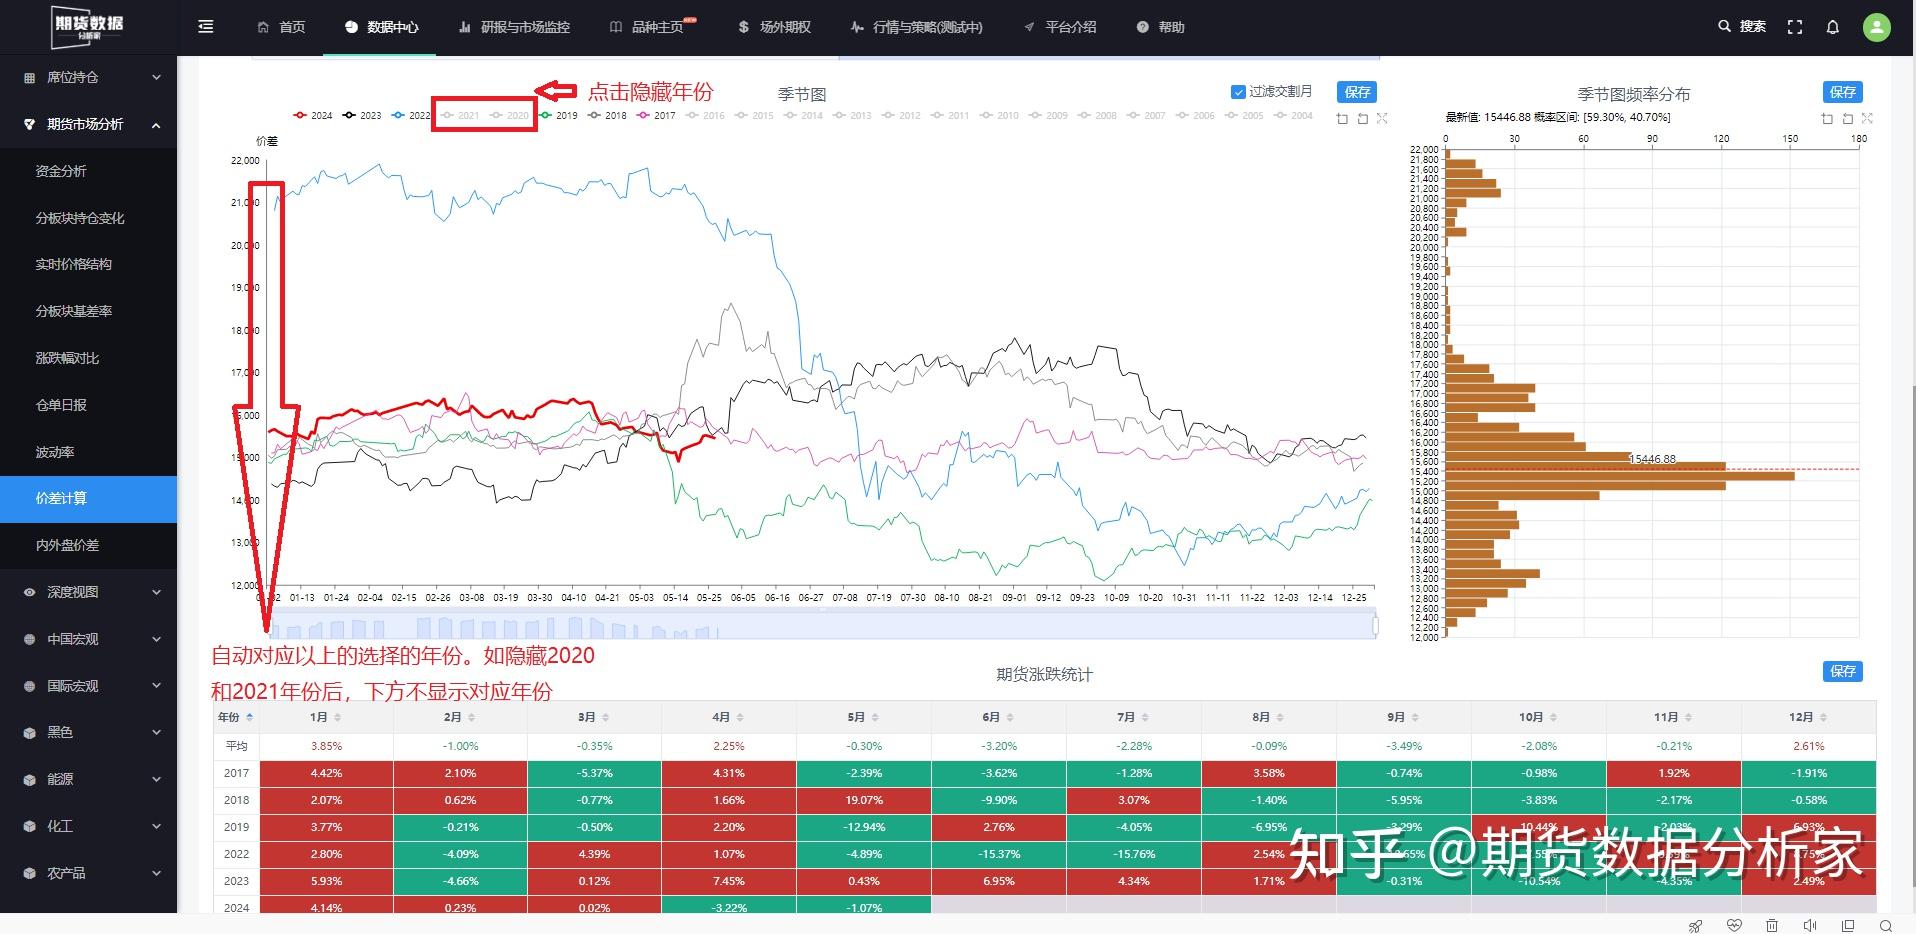This screenshot has height=934, width=1916.
Task: Expand the 中国宏观 sidebar section
Action: tap(88, 639)
